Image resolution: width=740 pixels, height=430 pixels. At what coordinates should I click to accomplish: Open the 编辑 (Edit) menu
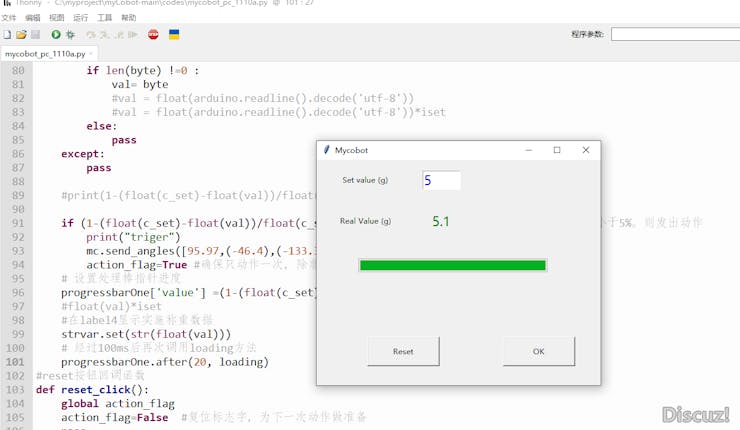pyautogui.click(x=33, y=18)
